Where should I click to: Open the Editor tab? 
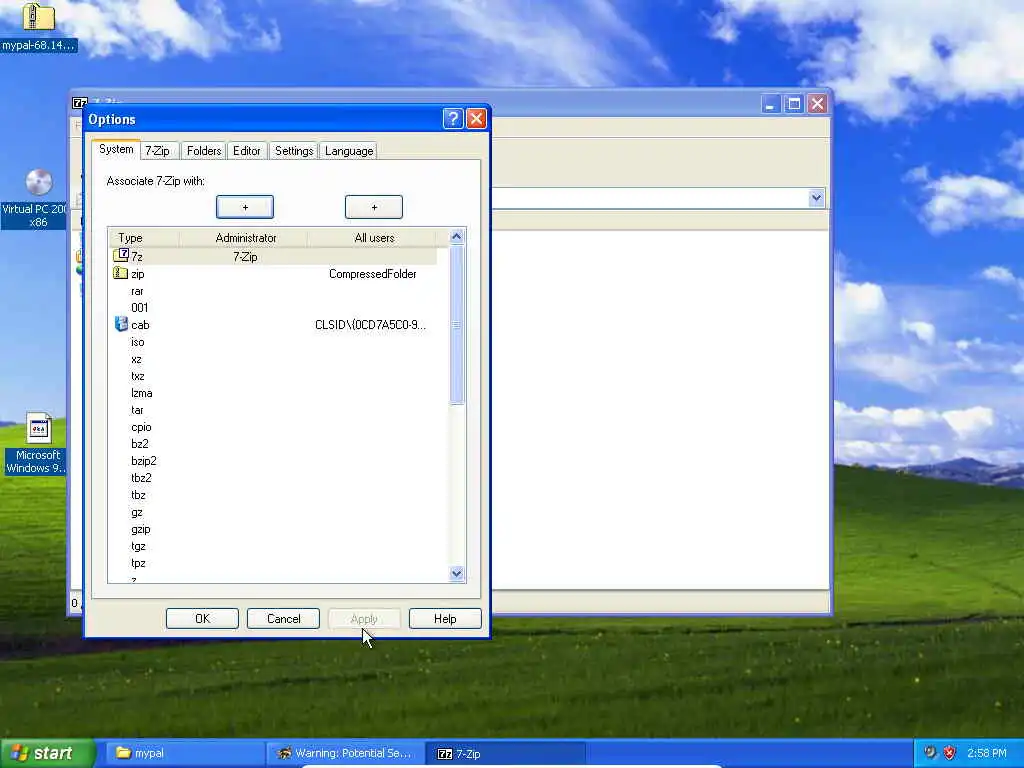pos(246,151)
